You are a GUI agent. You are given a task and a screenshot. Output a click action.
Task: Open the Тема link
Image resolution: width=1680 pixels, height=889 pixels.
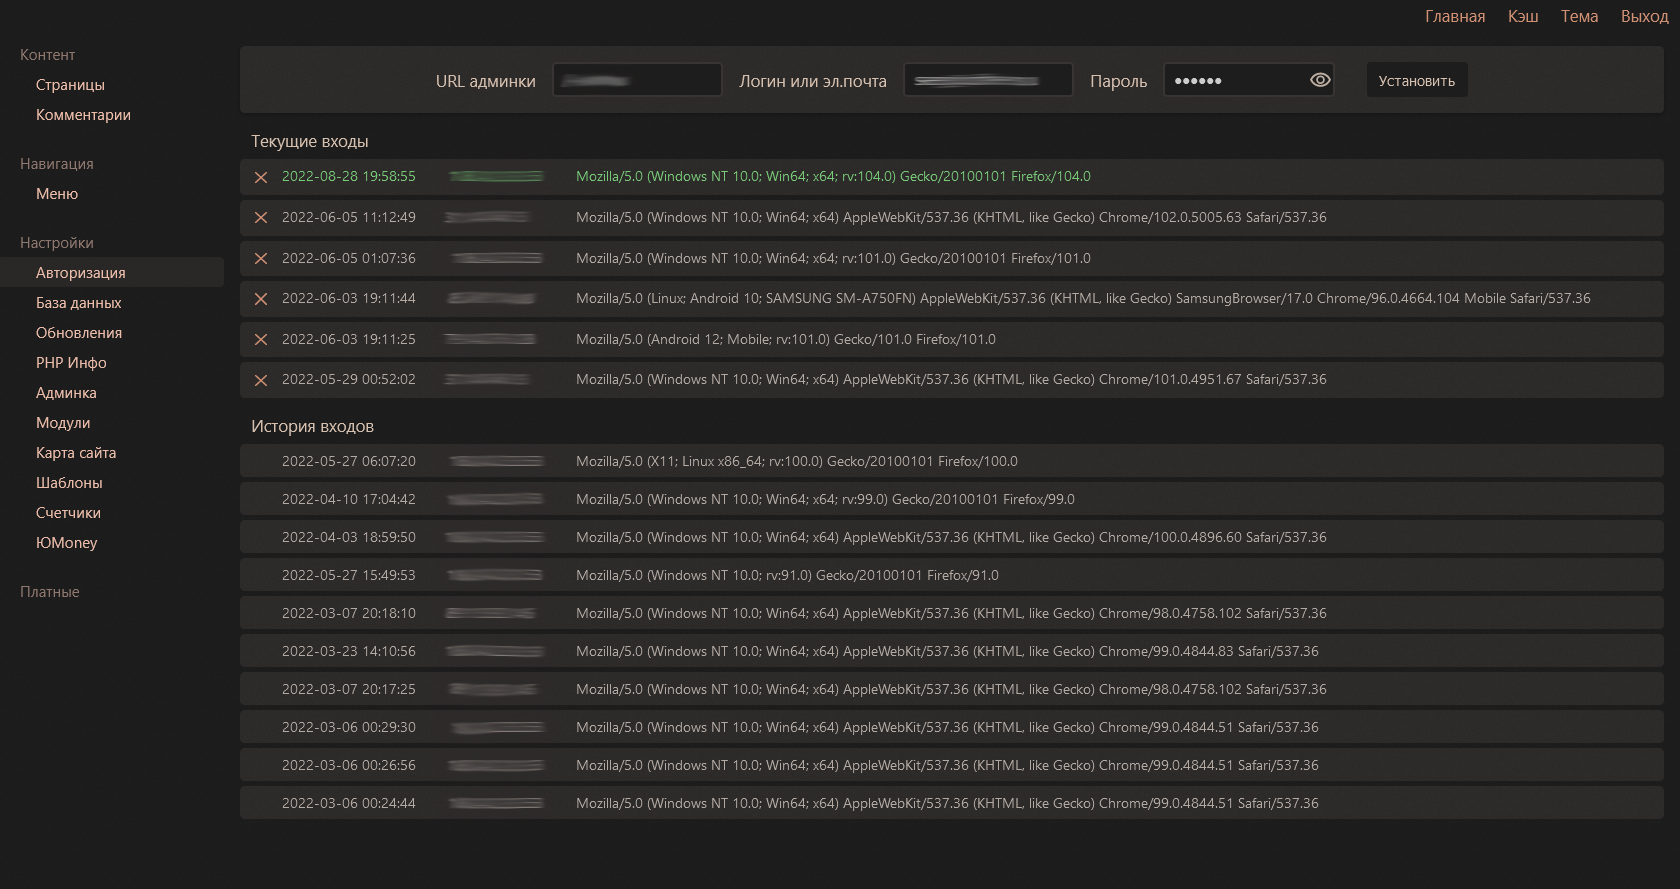coord(1579,16)
